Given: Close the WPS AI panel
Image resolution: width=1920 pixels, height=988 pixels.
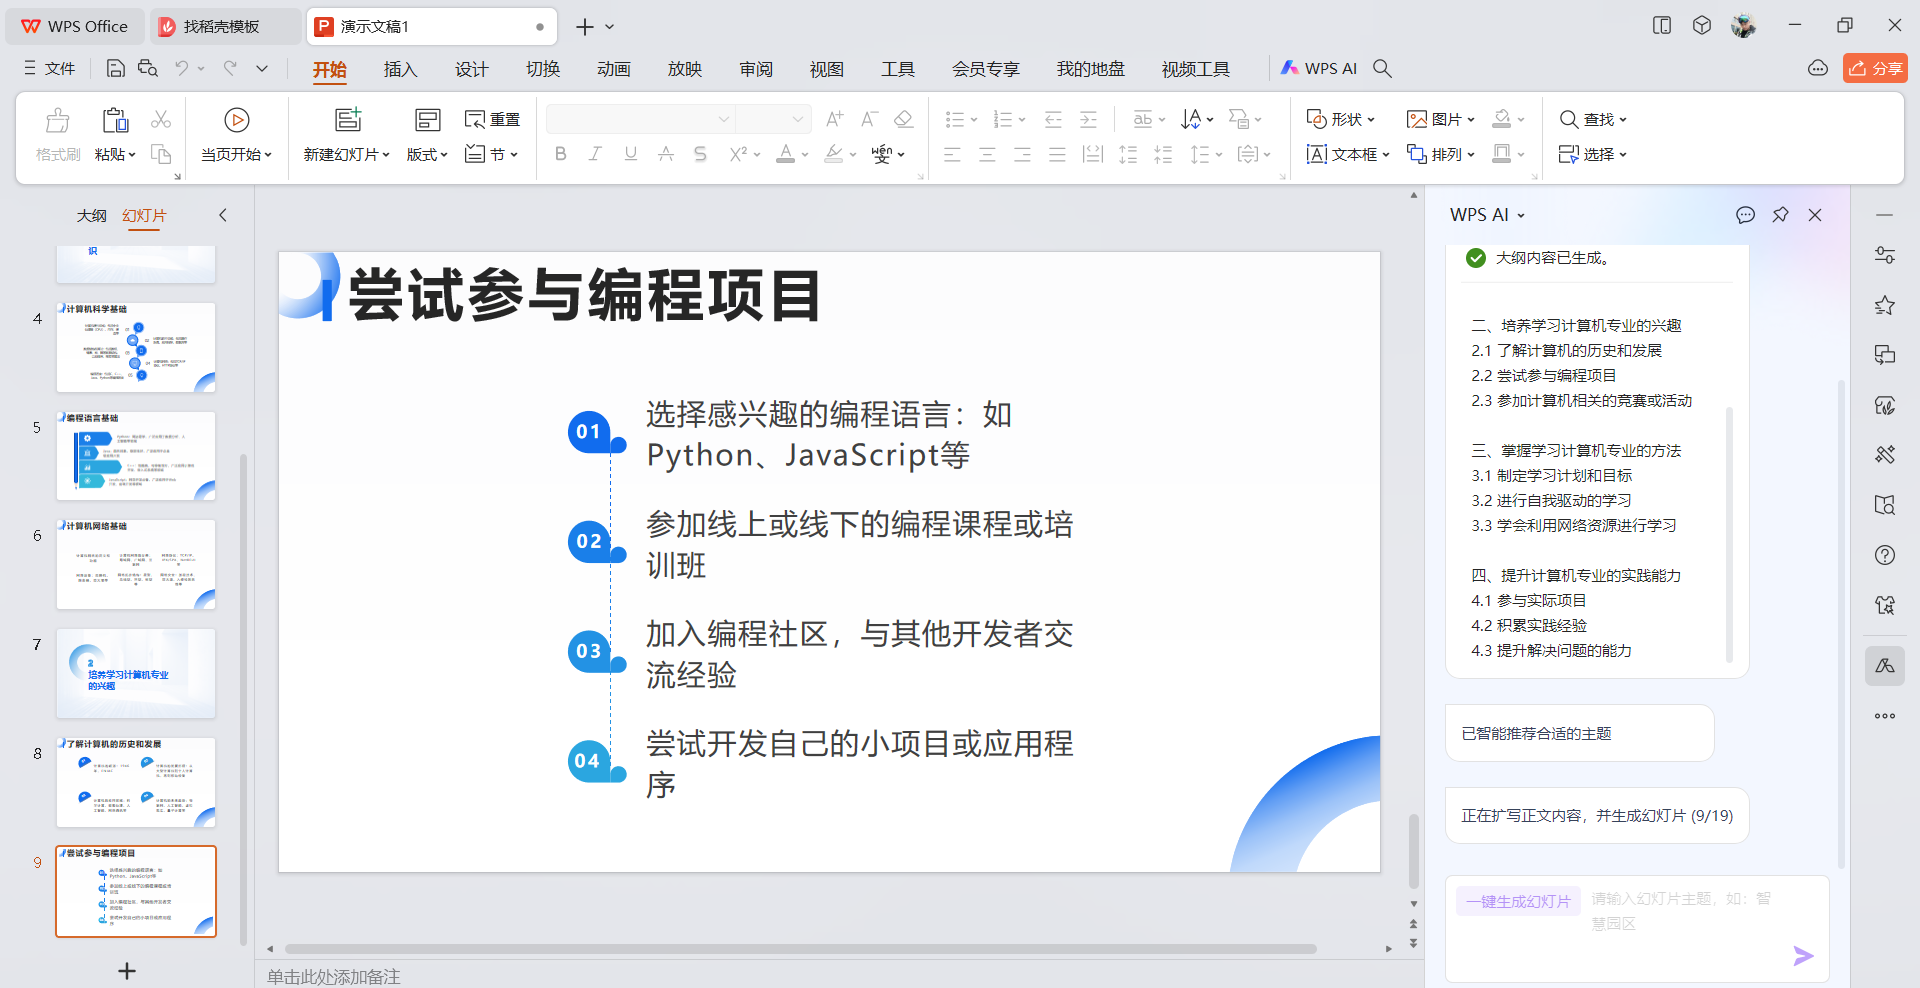Looking at the screenshot, I should pos(1815,215).
